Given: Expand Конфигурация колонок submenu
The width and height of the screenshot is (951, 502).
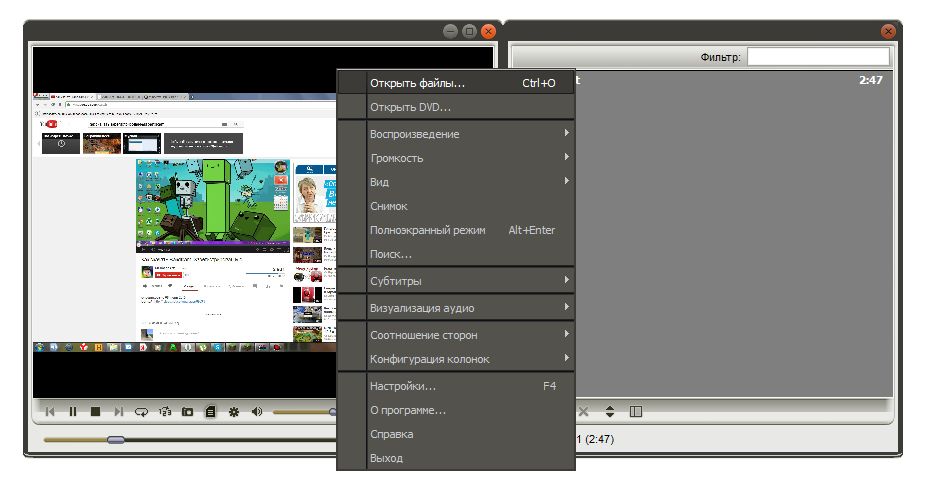Looking at the screenshot, I should coord(455,359).
